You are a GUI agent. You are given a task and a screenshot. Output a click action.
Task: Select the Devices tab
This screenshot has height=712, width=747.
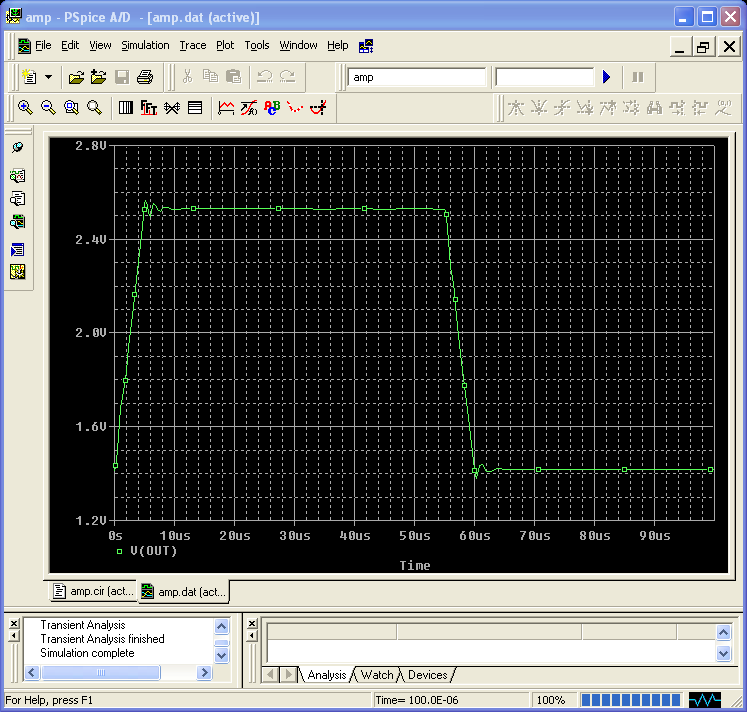427,675
